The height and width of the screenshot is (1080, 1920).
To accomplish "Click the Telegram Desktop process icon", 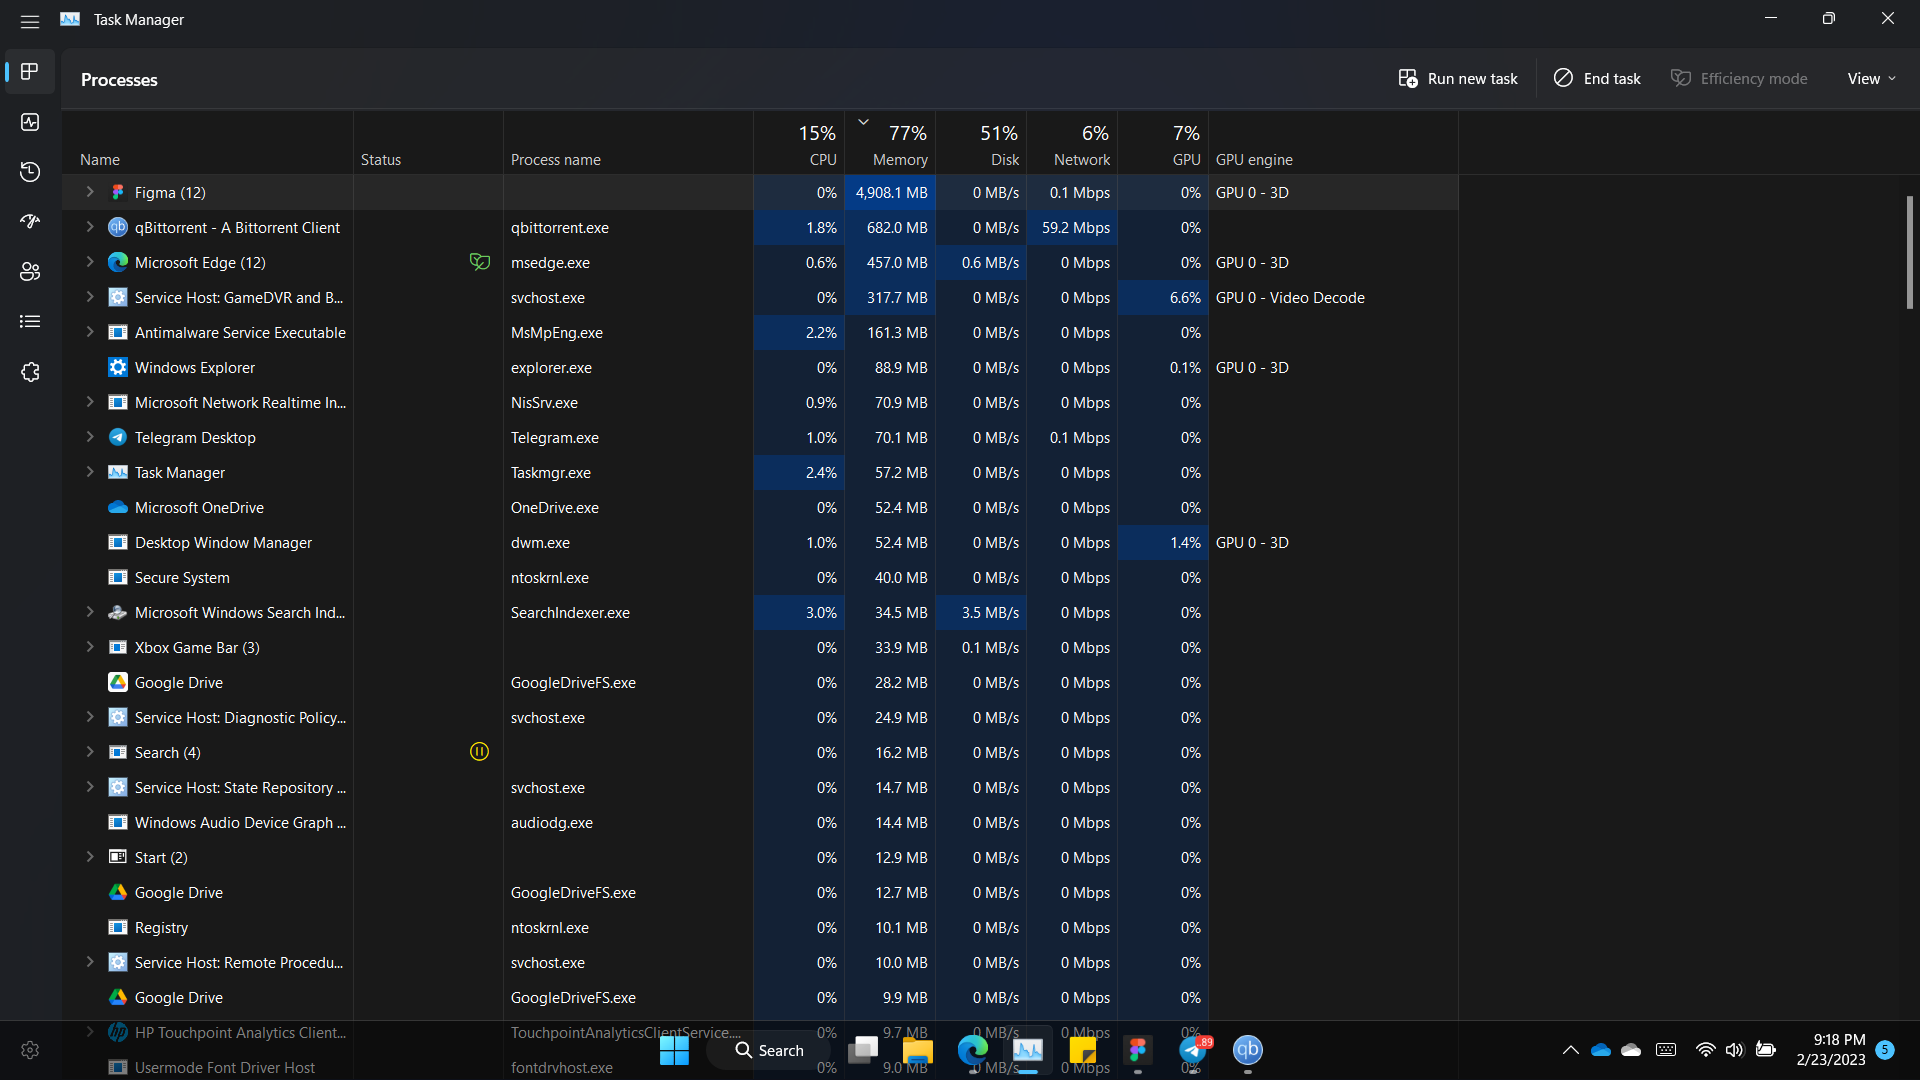I will click(118, 437).
